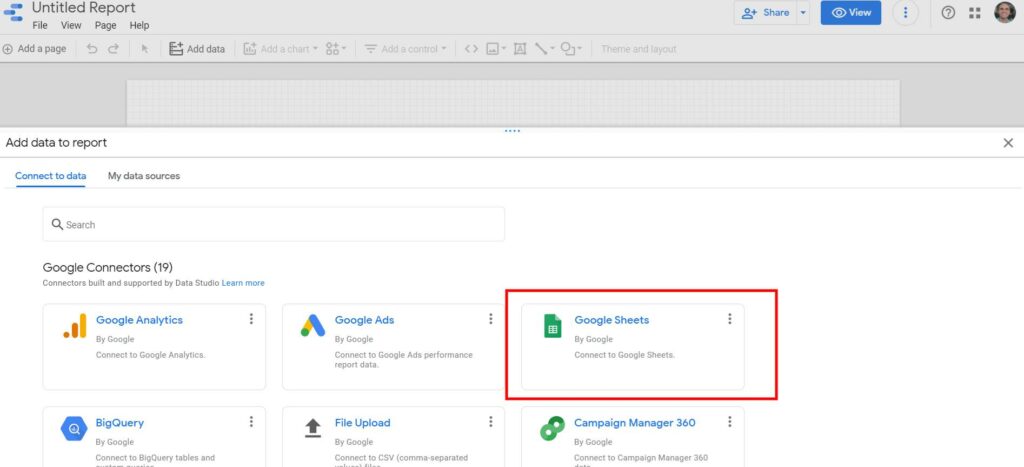The height and width of the screenshot is (467, 1024).
Task: Select the File Upload connector
Action: point(393,436)
